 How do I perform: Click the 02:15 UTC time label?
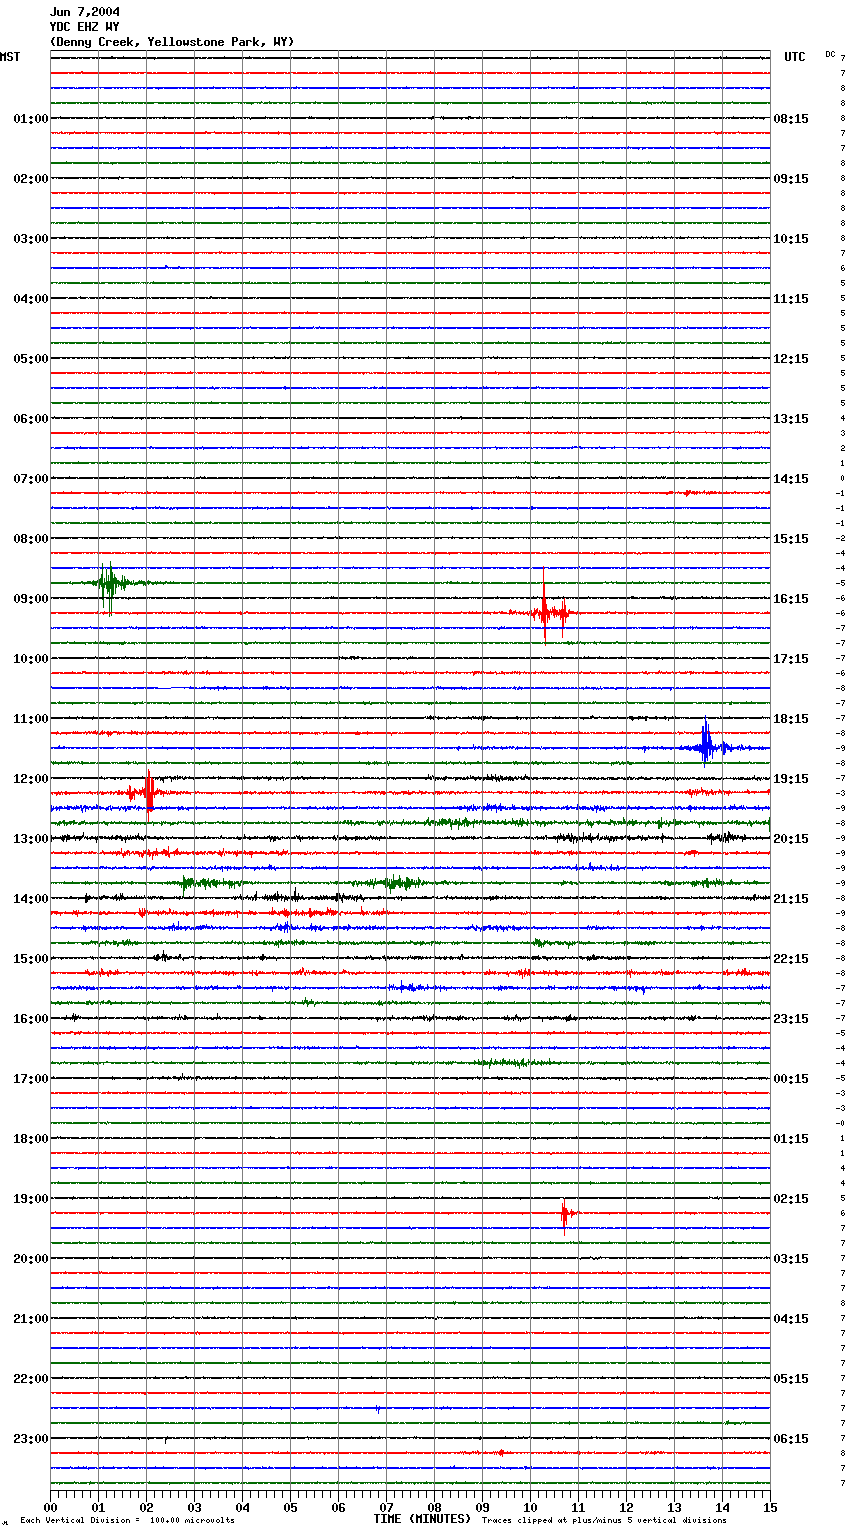(x=791, y=1199)
